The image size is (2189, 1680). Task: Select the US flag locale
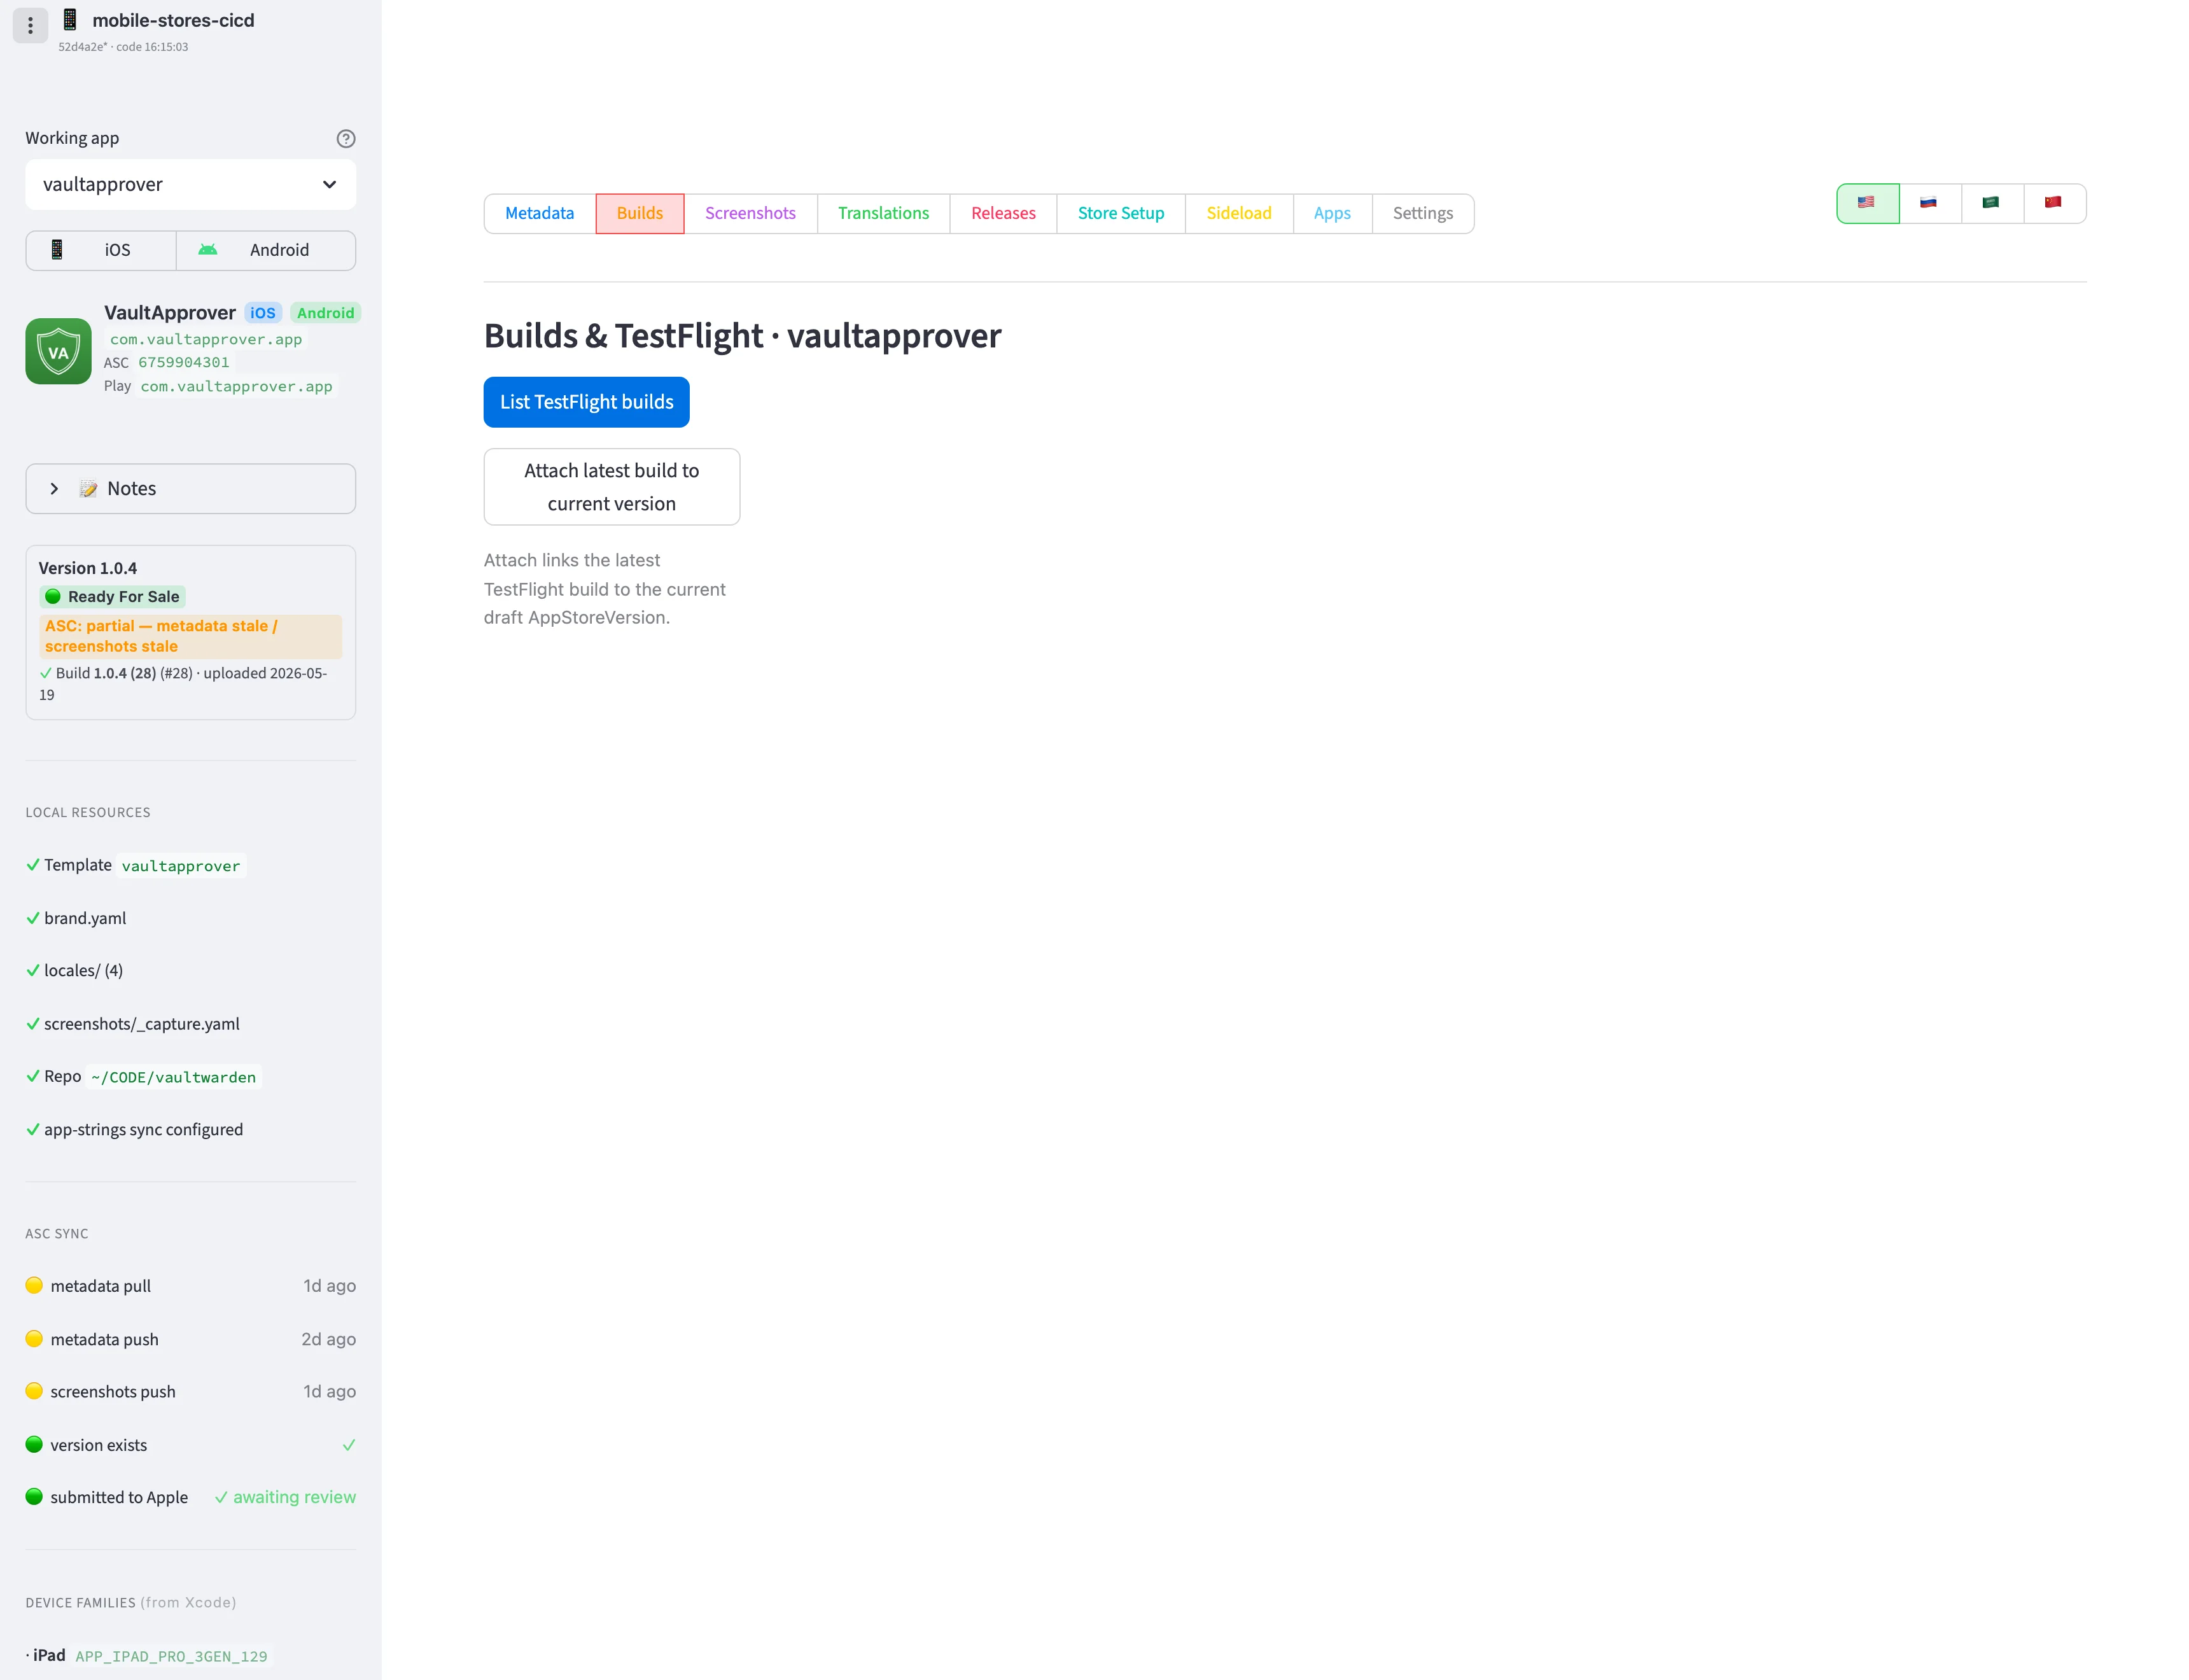[x=1867, y=203]
